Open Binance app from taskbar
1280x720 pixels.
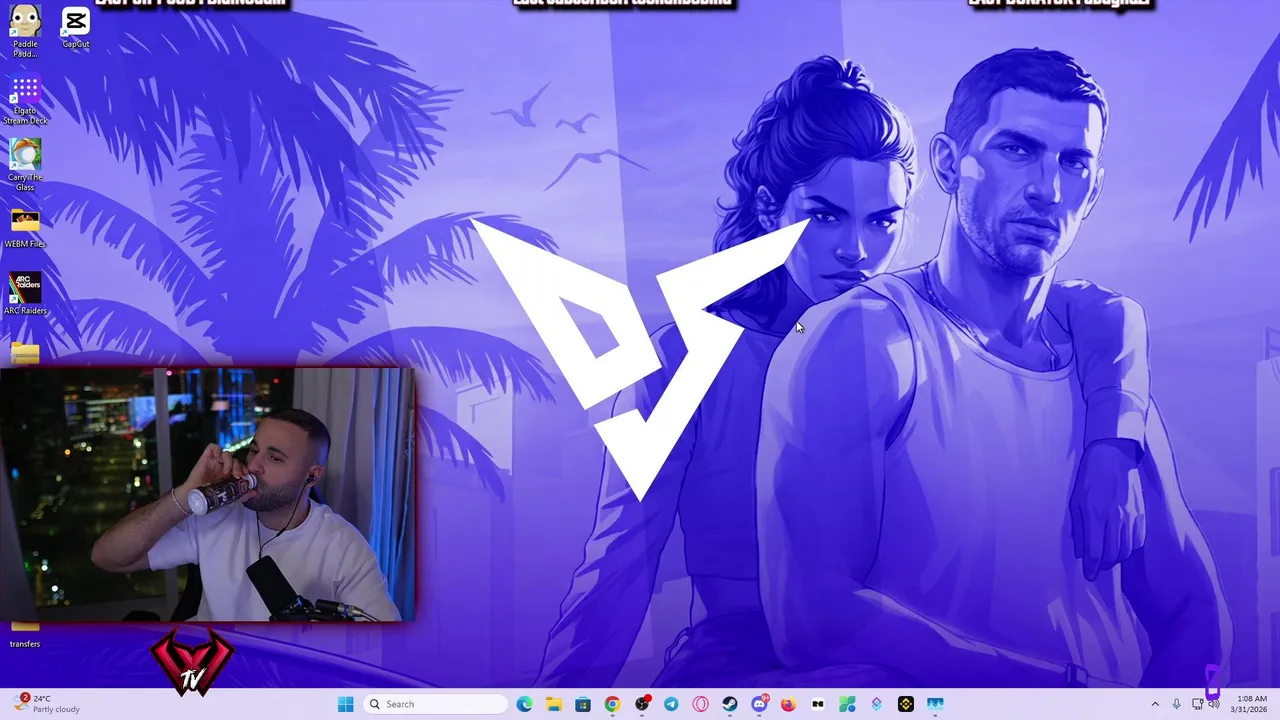coord(906,704)
